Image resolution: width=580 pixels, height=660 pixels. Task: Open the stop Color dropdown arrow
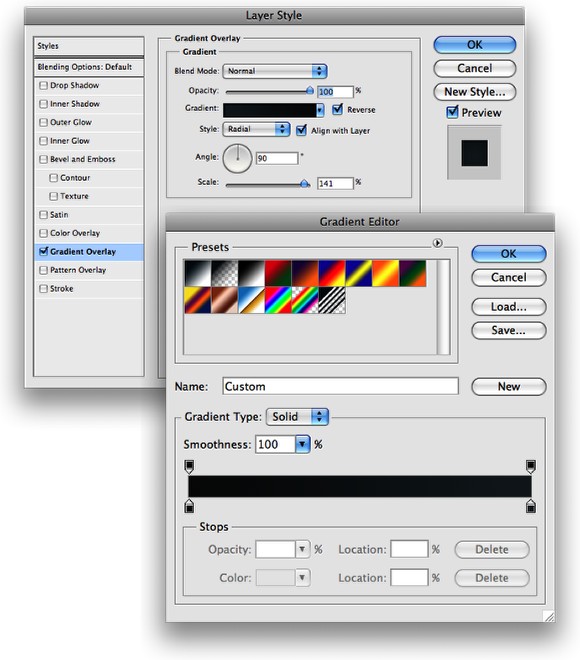302,578
